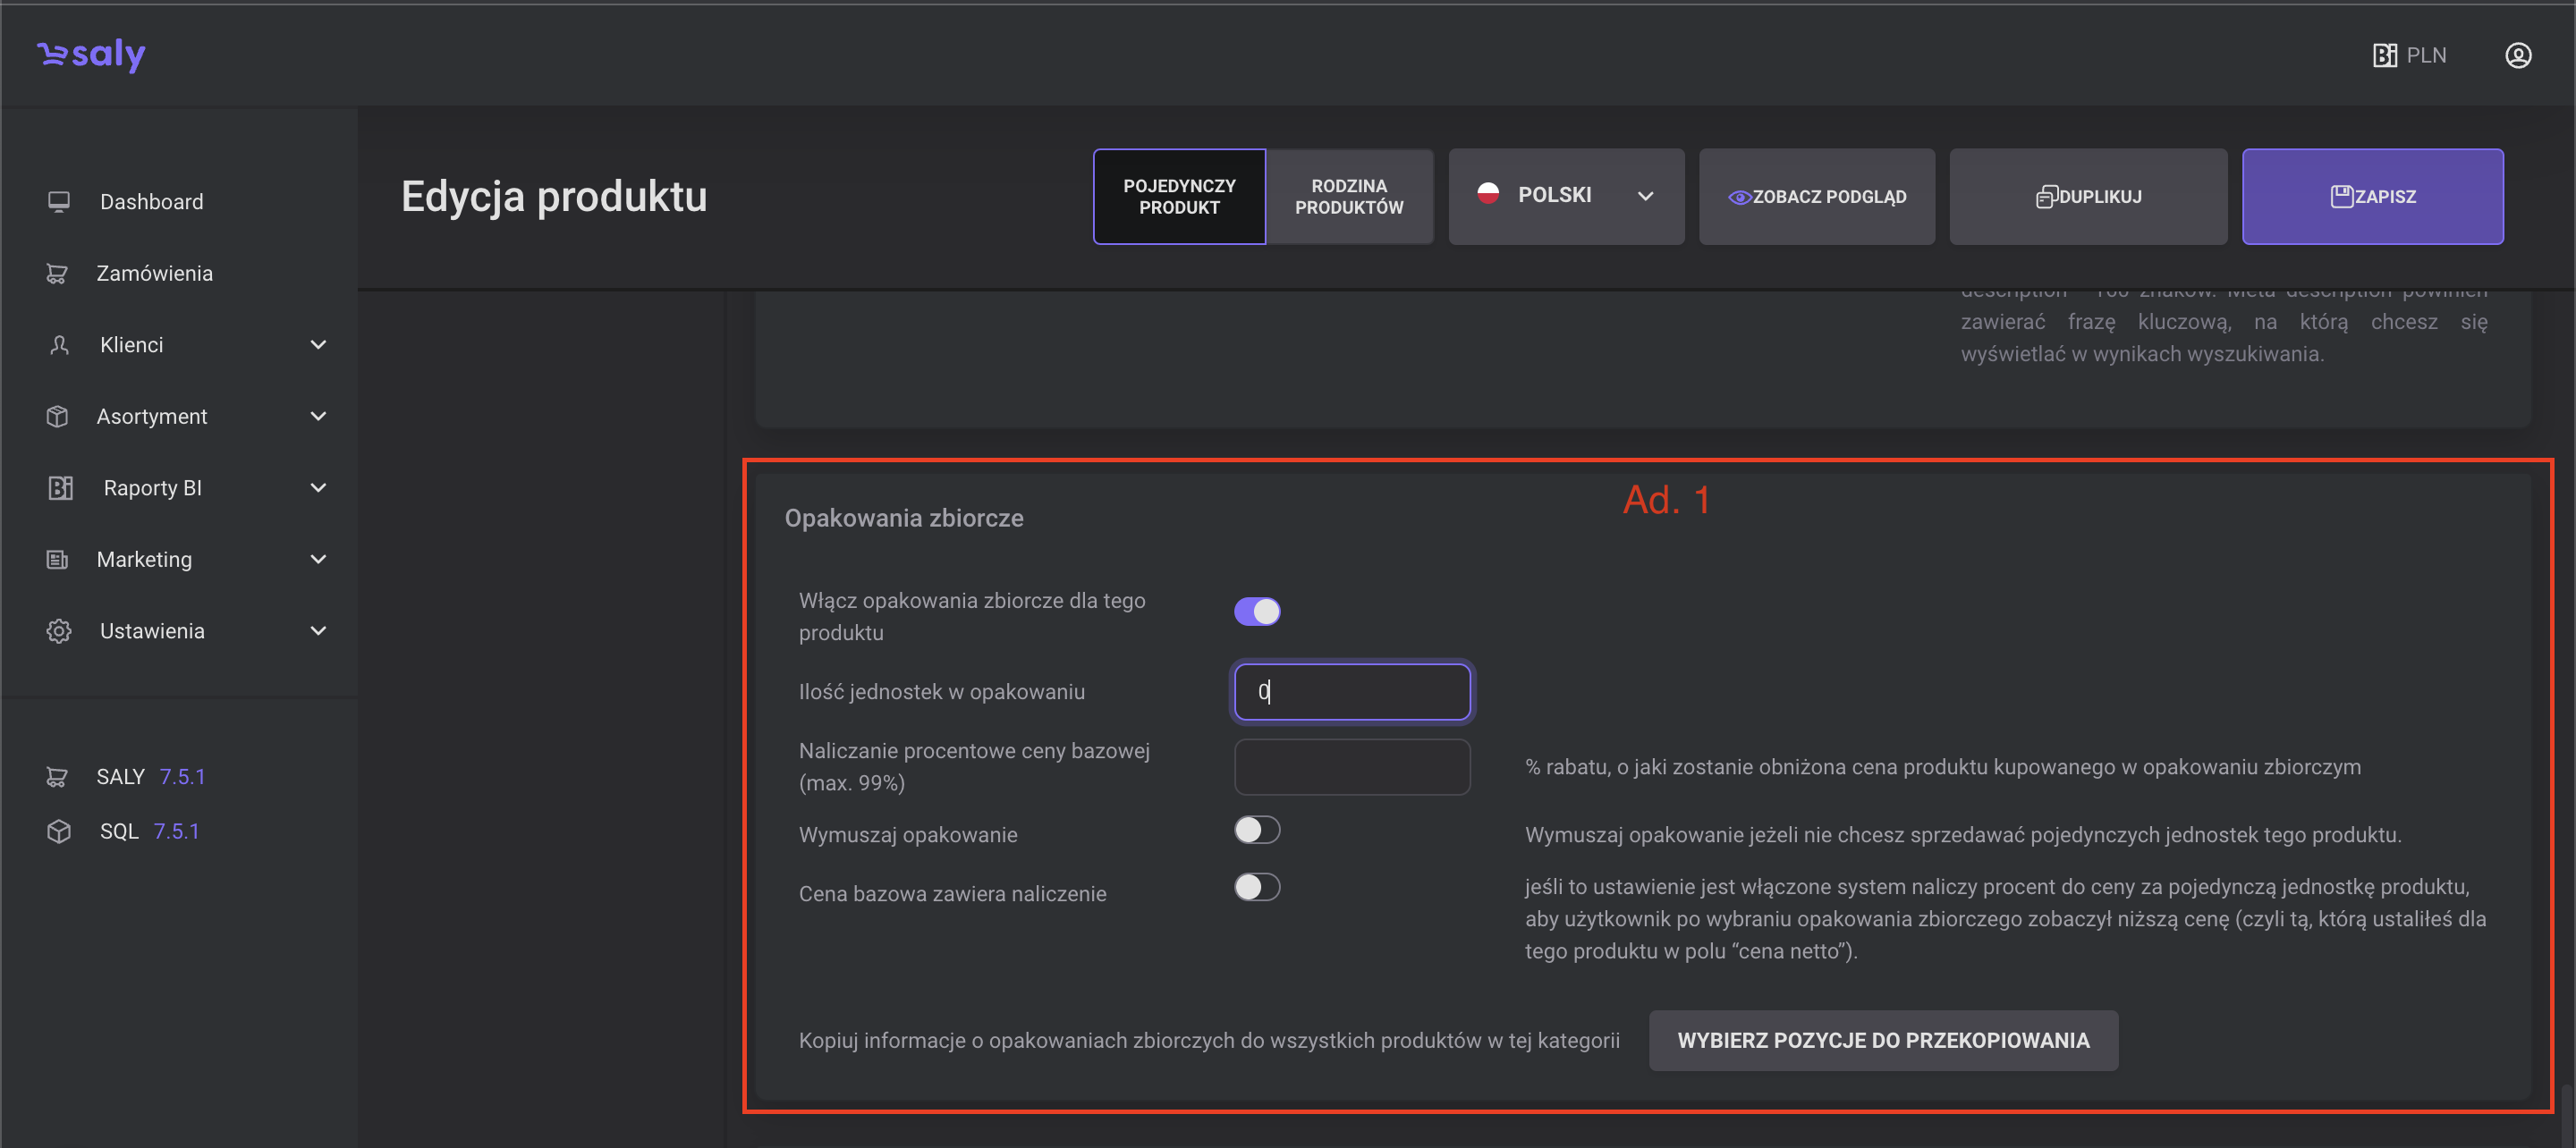Enable the Wymuszaj opakowanie toggle
The height and width of the screenshot is (1148, 2576).
coord(1256,830)
